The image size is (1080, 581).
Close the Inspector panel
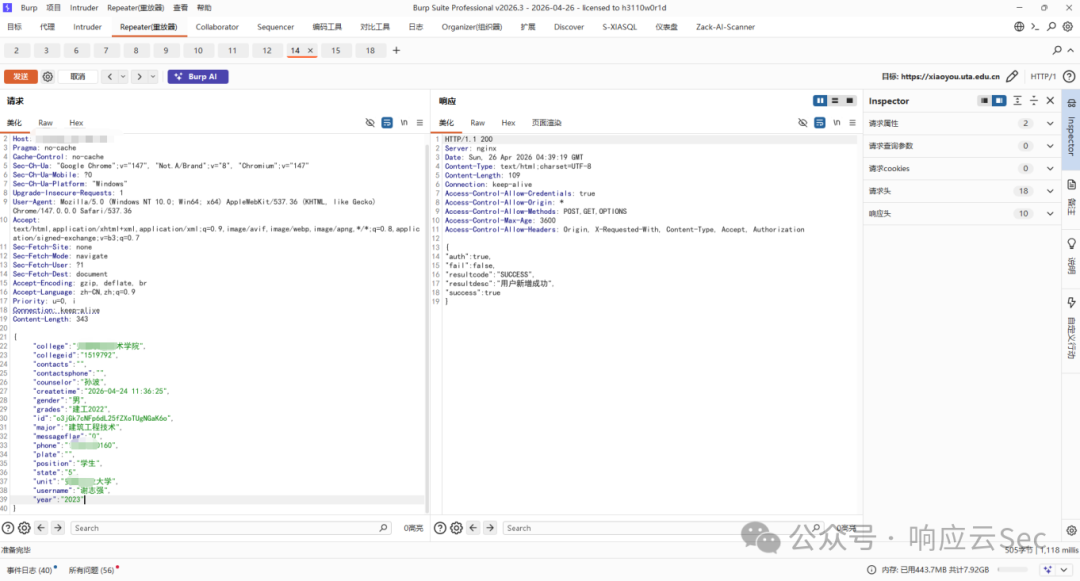[x=1050, y=101]
